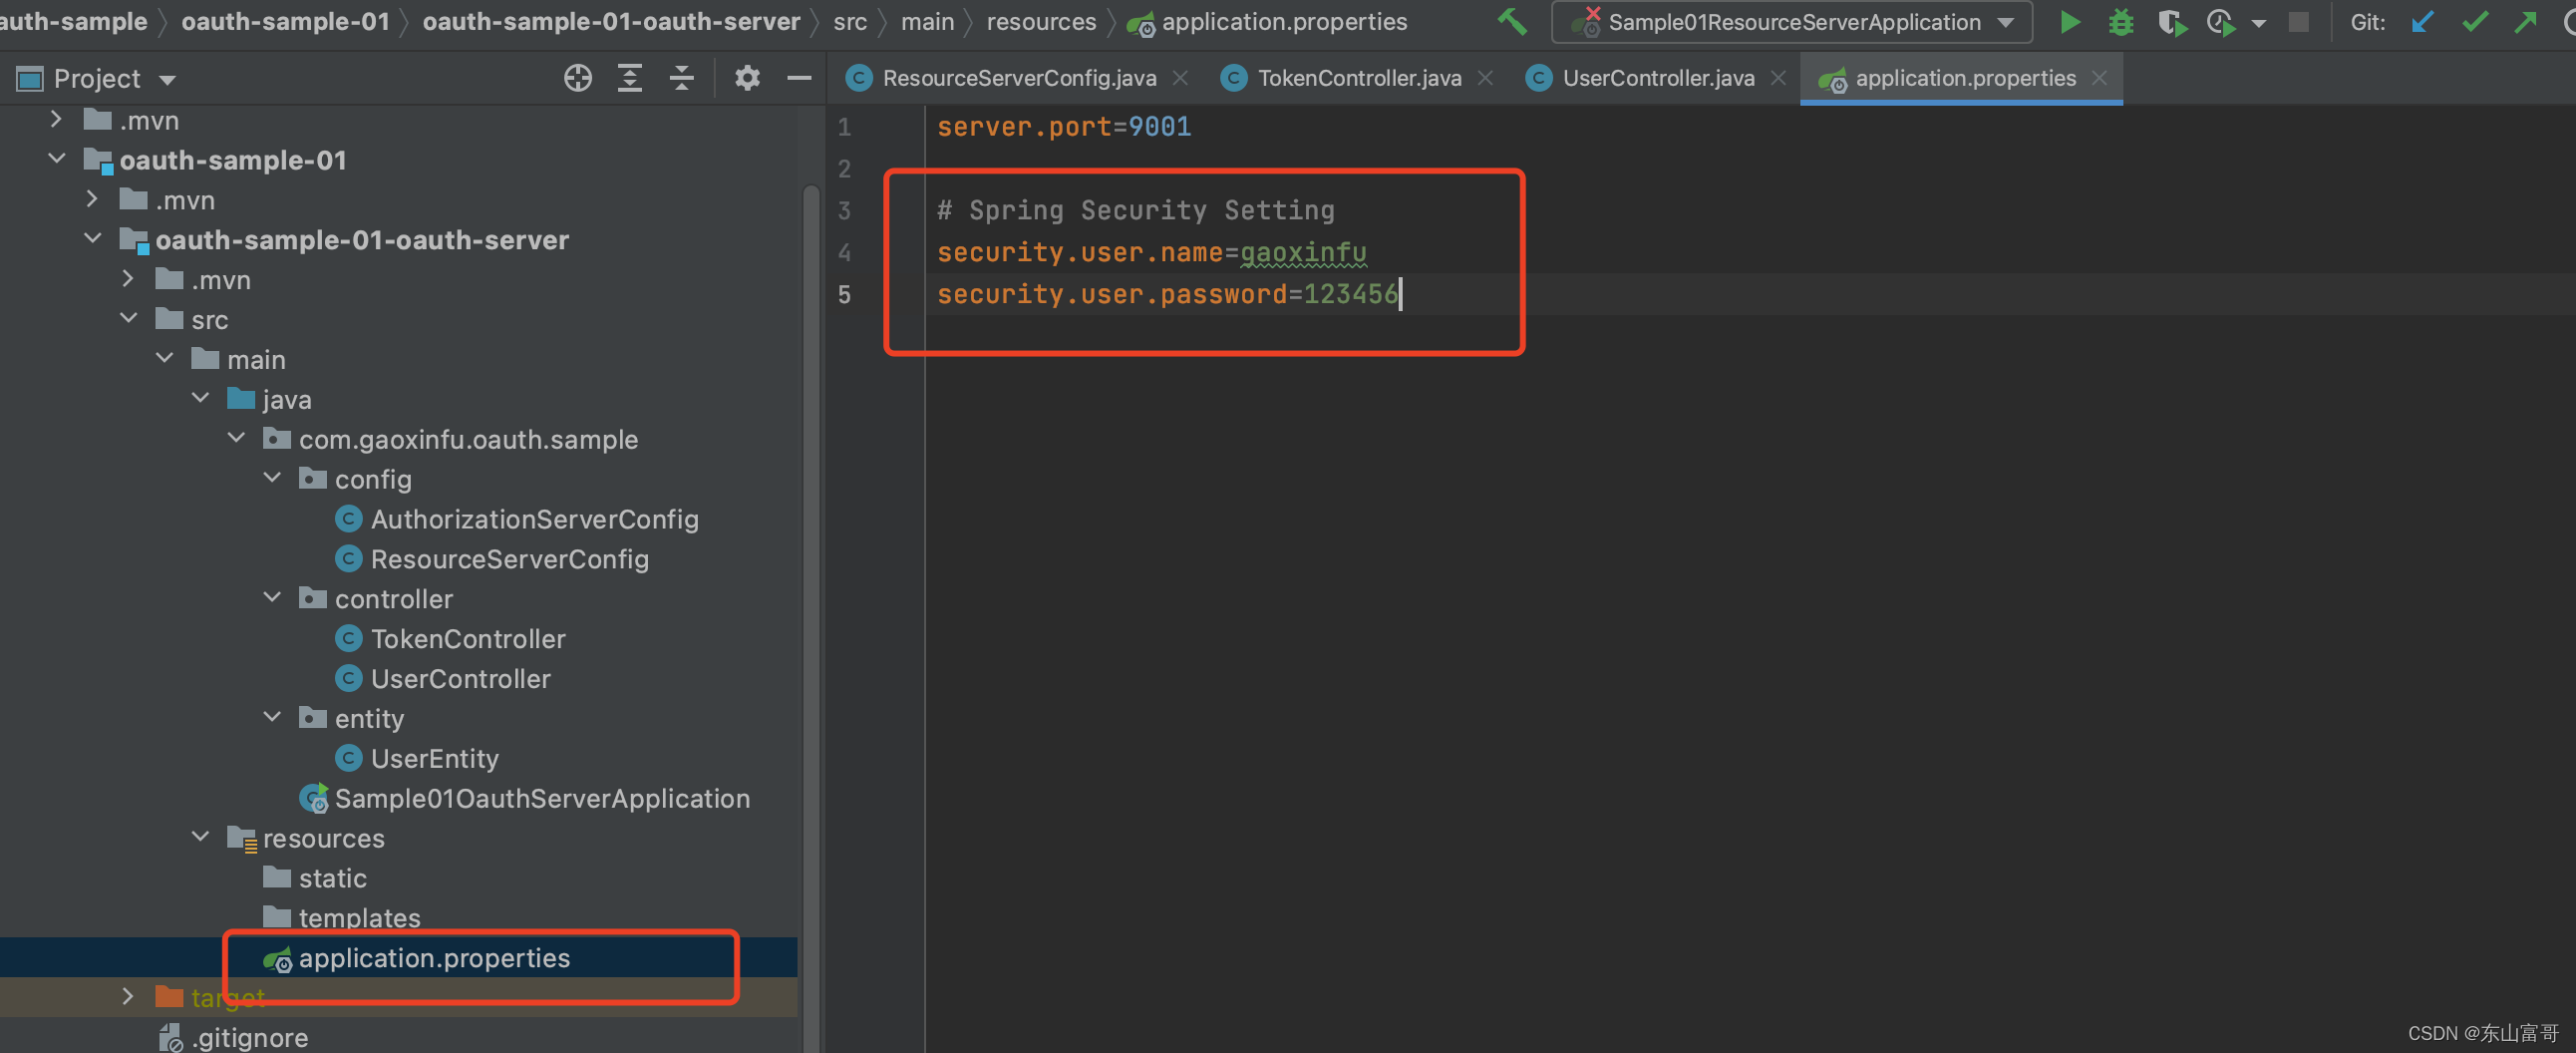
Task: Open Project panel settings gear
Action: point(747,78)
